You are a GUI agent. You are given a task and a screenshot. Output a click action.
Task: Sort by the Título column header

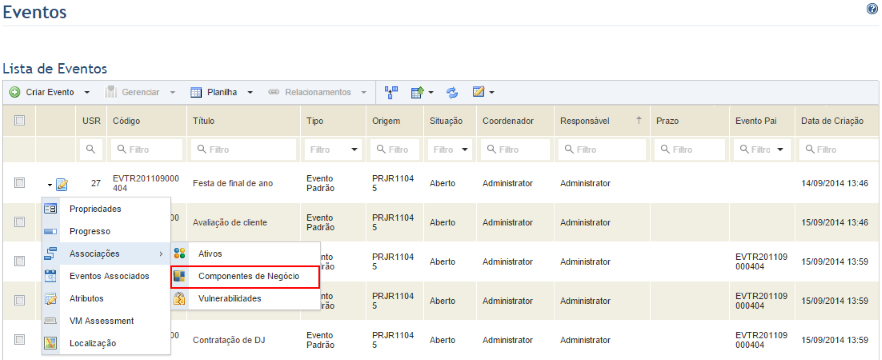(204, 121)
